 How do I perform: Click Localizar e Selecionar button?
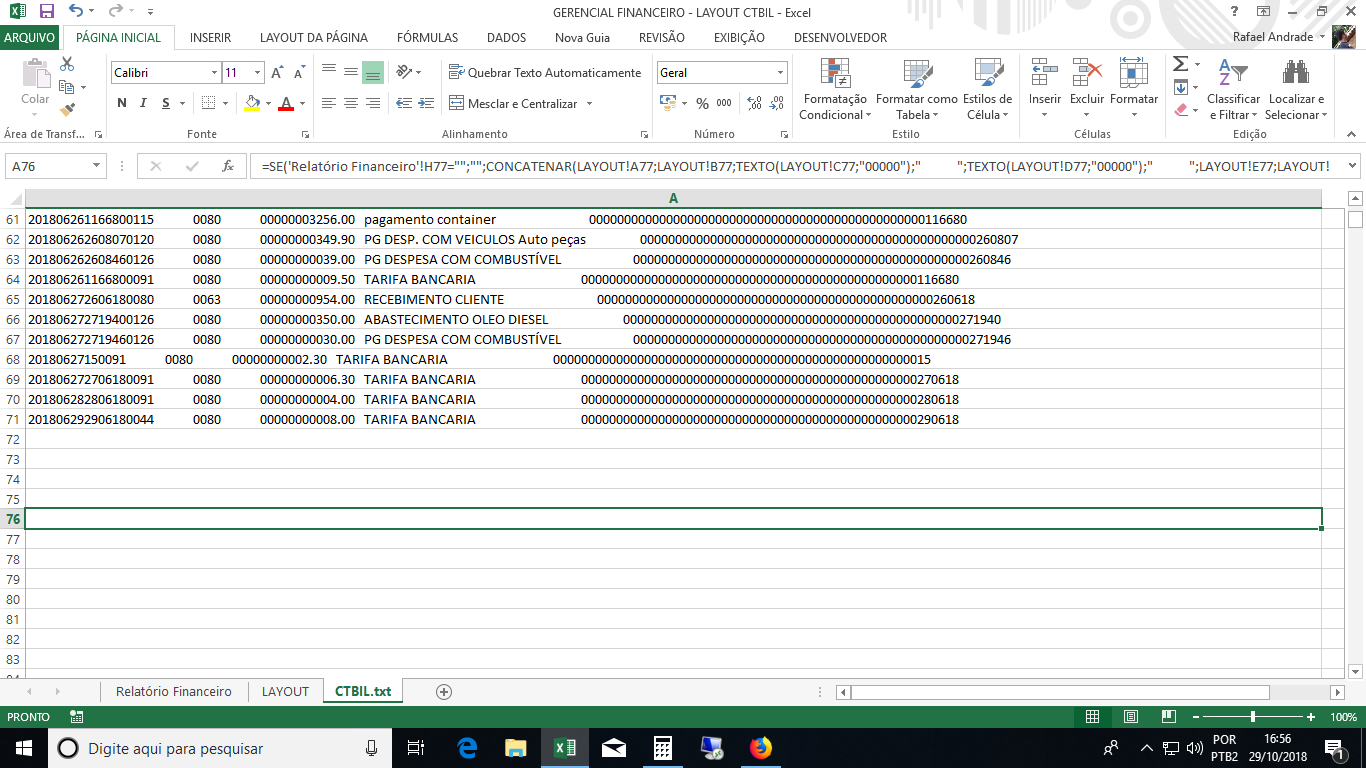[1296, 90]
